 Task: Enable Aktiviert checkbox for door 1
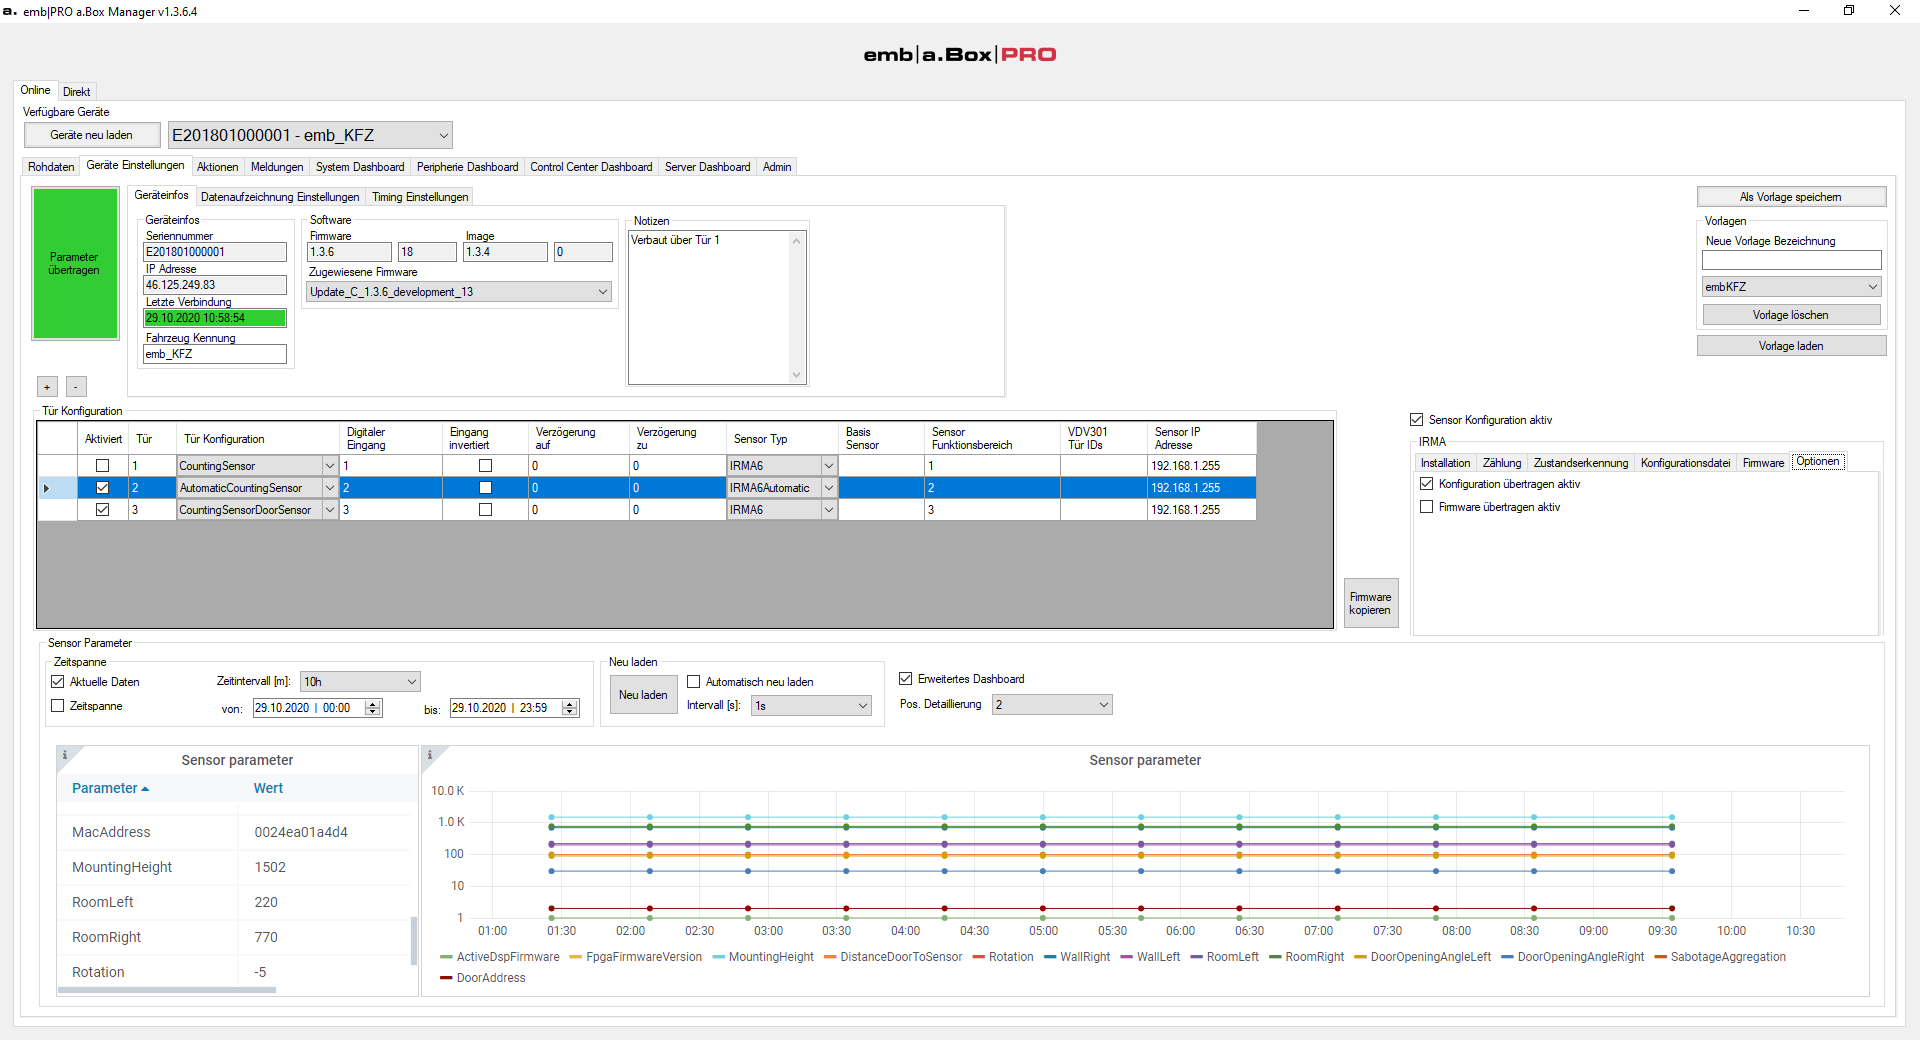click(x=102, y=466)
